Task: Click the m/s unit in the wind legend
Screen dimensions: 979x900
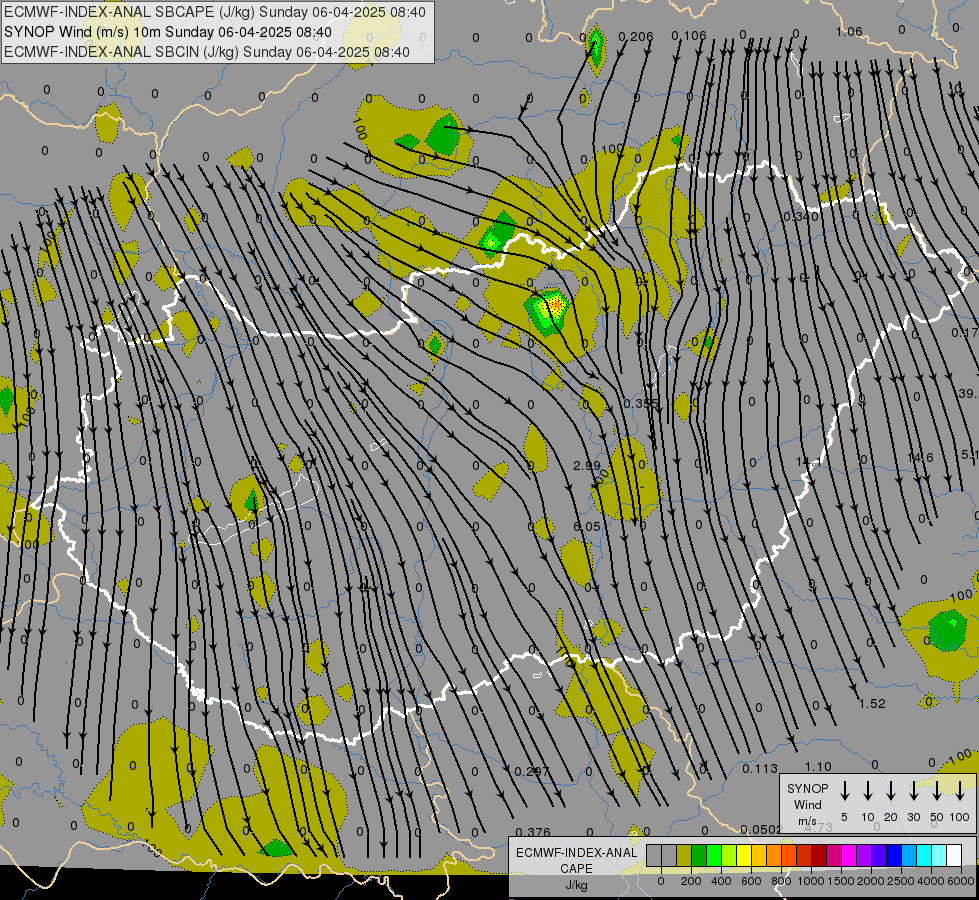Action: (807, 821)
